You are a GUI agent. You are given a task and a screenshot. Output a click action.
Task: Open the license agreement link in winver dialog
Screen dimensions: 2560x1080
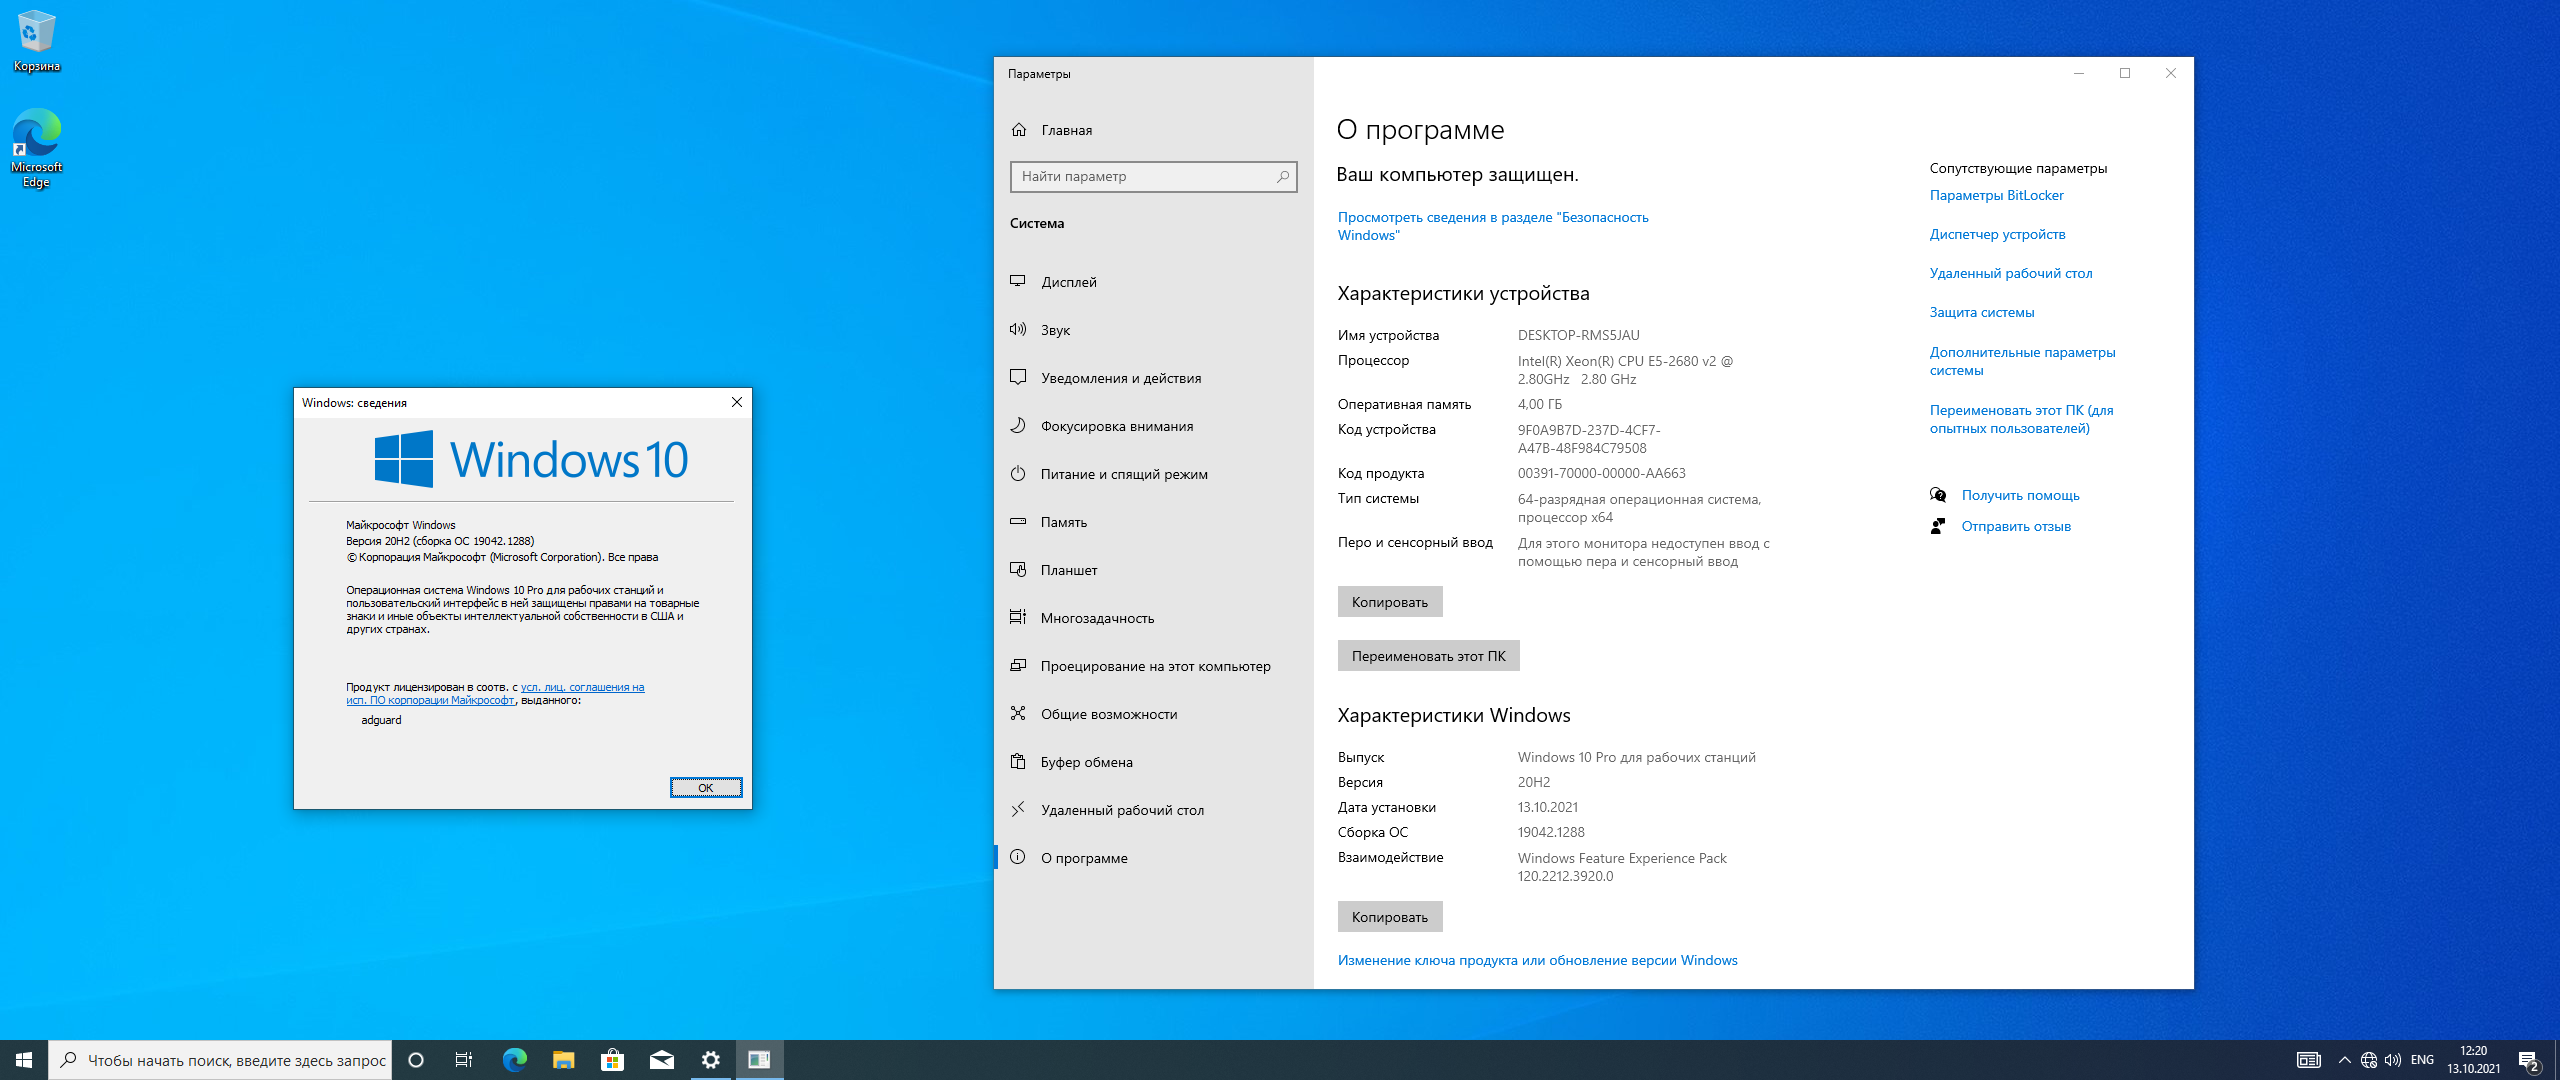[495, 694]
